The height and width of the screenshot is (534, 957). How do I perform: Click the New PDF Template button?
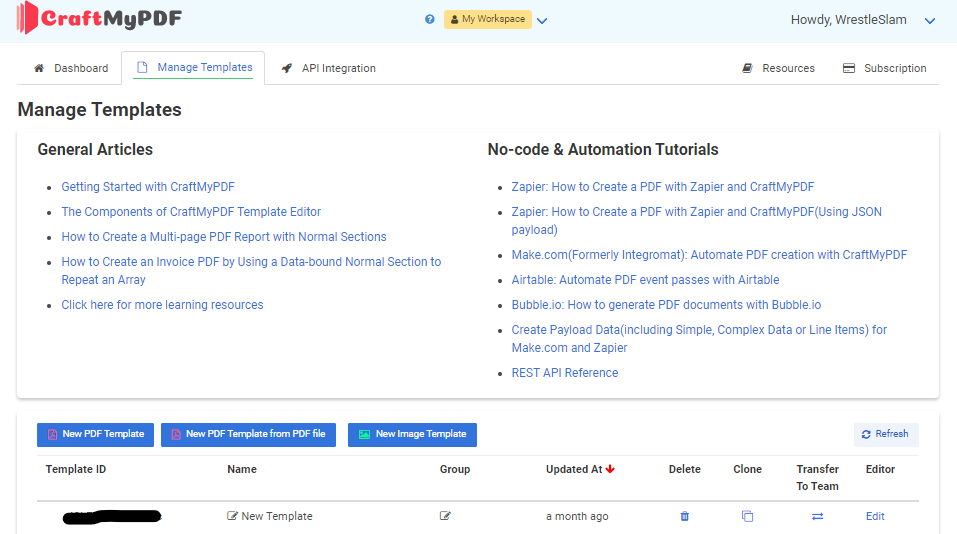[95, 435]
